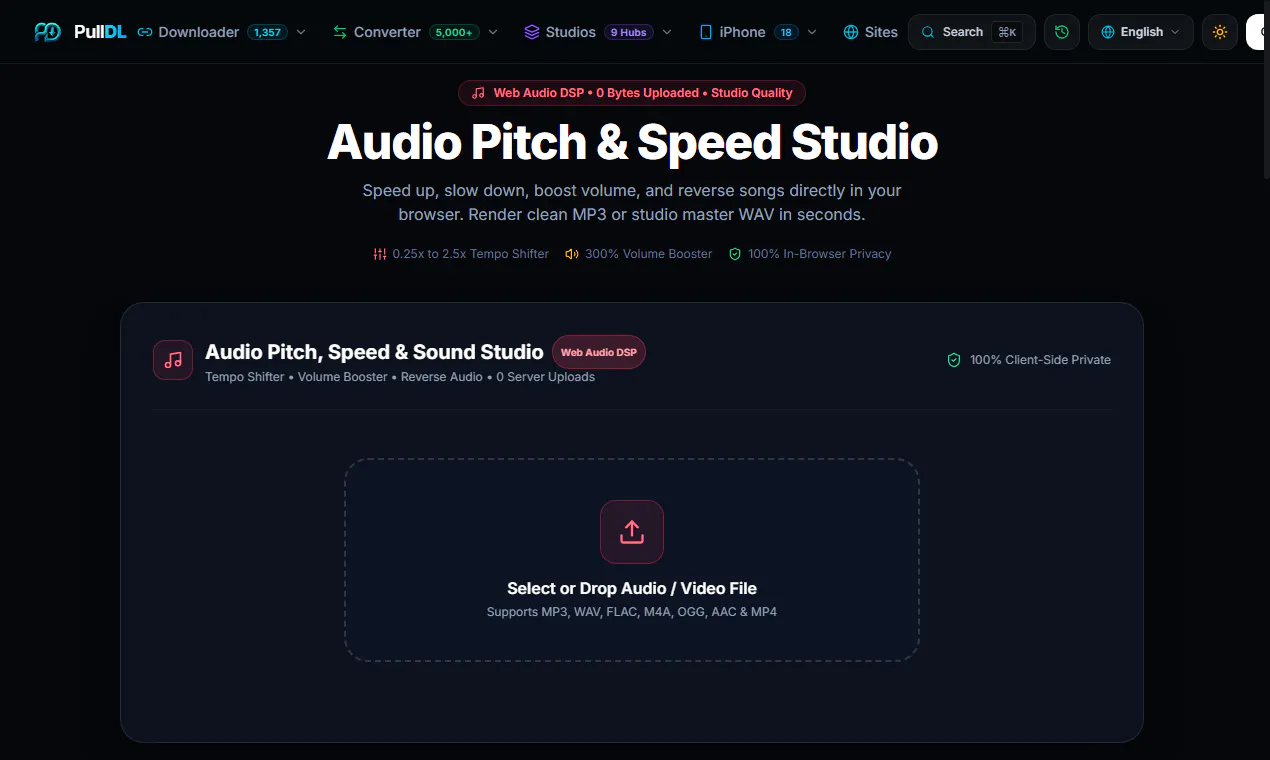The width and height of the screenshot is (1270, 760).
Task: Click the 5,000+ Converter badge
Action: click(454, 32)
